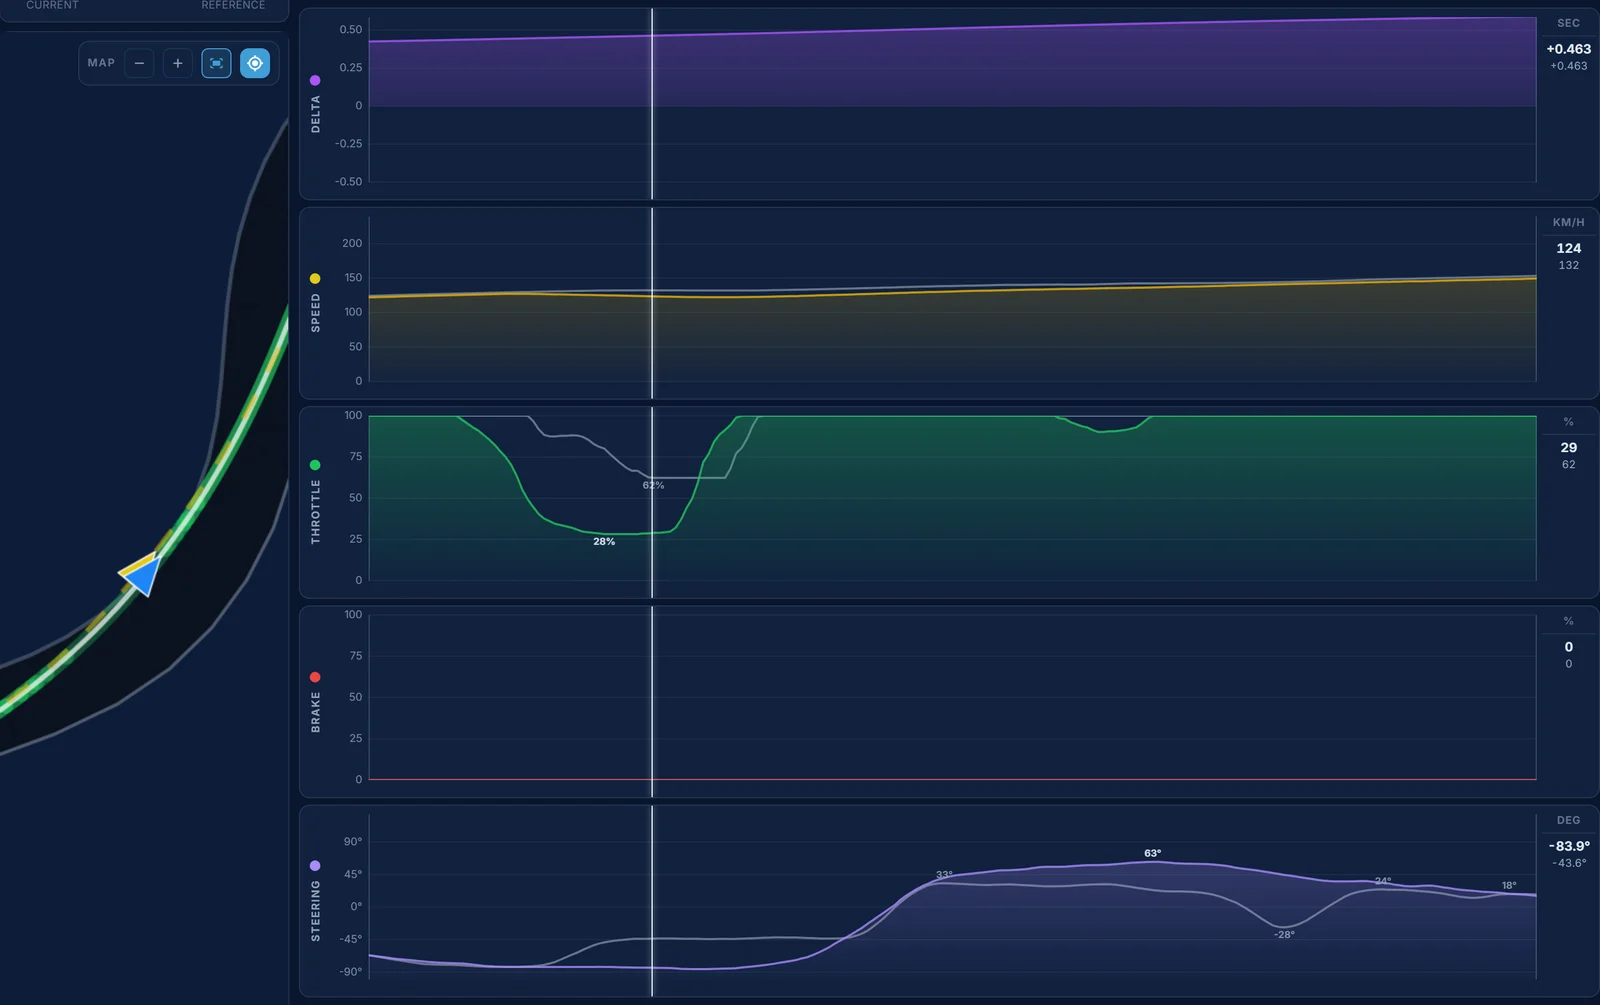
Task: Click the +0.463 delta value readout
Action: [x=1568, y=49]
